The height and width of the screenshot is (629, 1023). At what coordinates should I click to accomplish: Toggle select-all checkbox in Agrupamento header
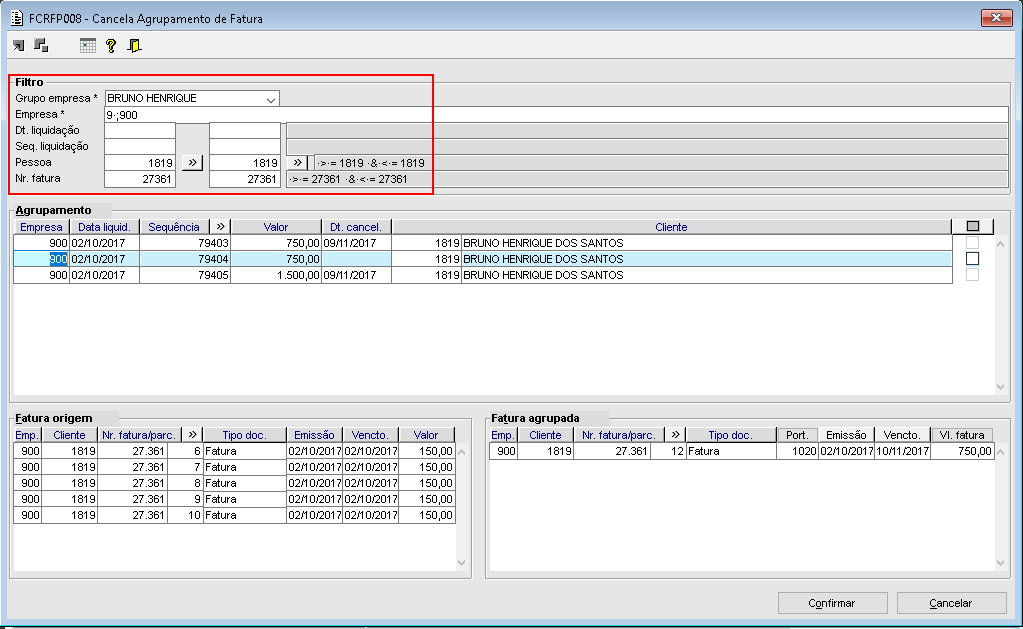[973, 226]
